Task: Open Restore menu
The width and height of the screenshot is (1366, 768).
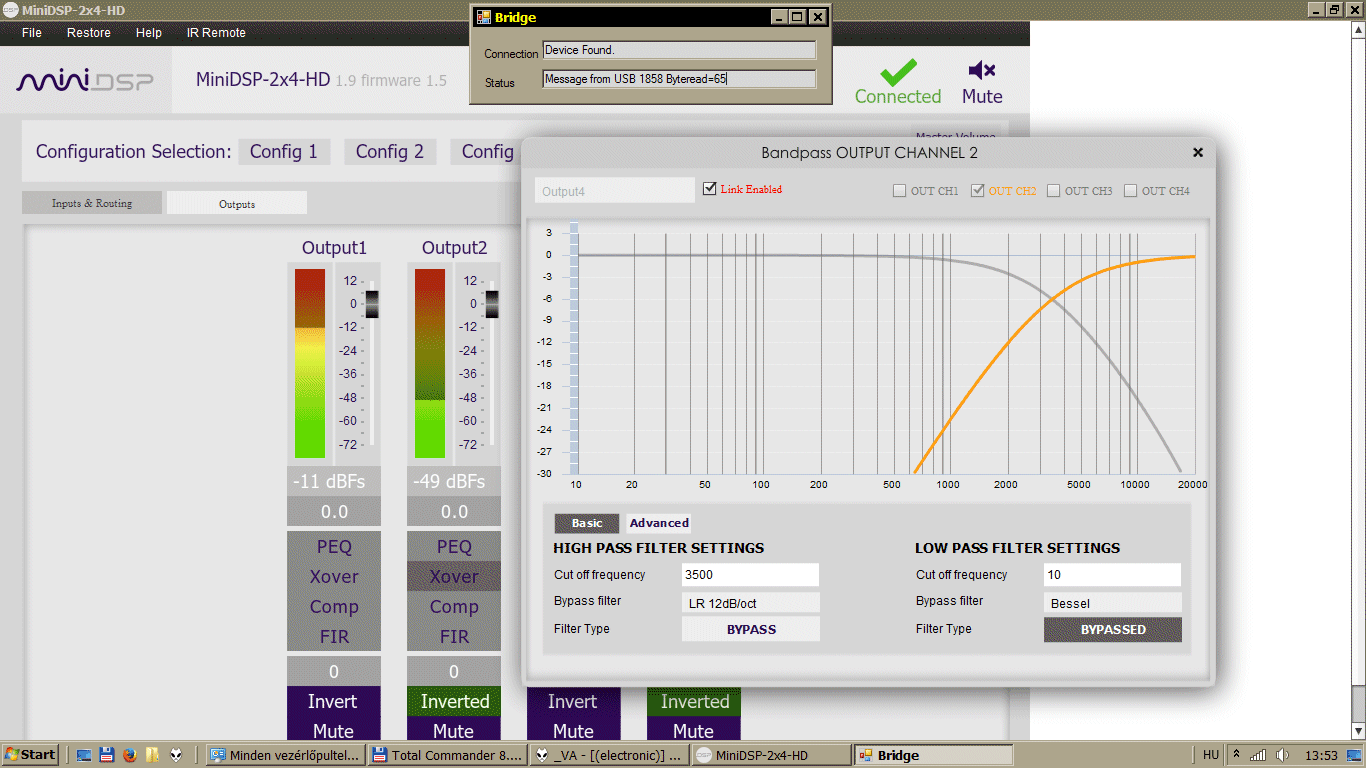Action: (89, 33)
